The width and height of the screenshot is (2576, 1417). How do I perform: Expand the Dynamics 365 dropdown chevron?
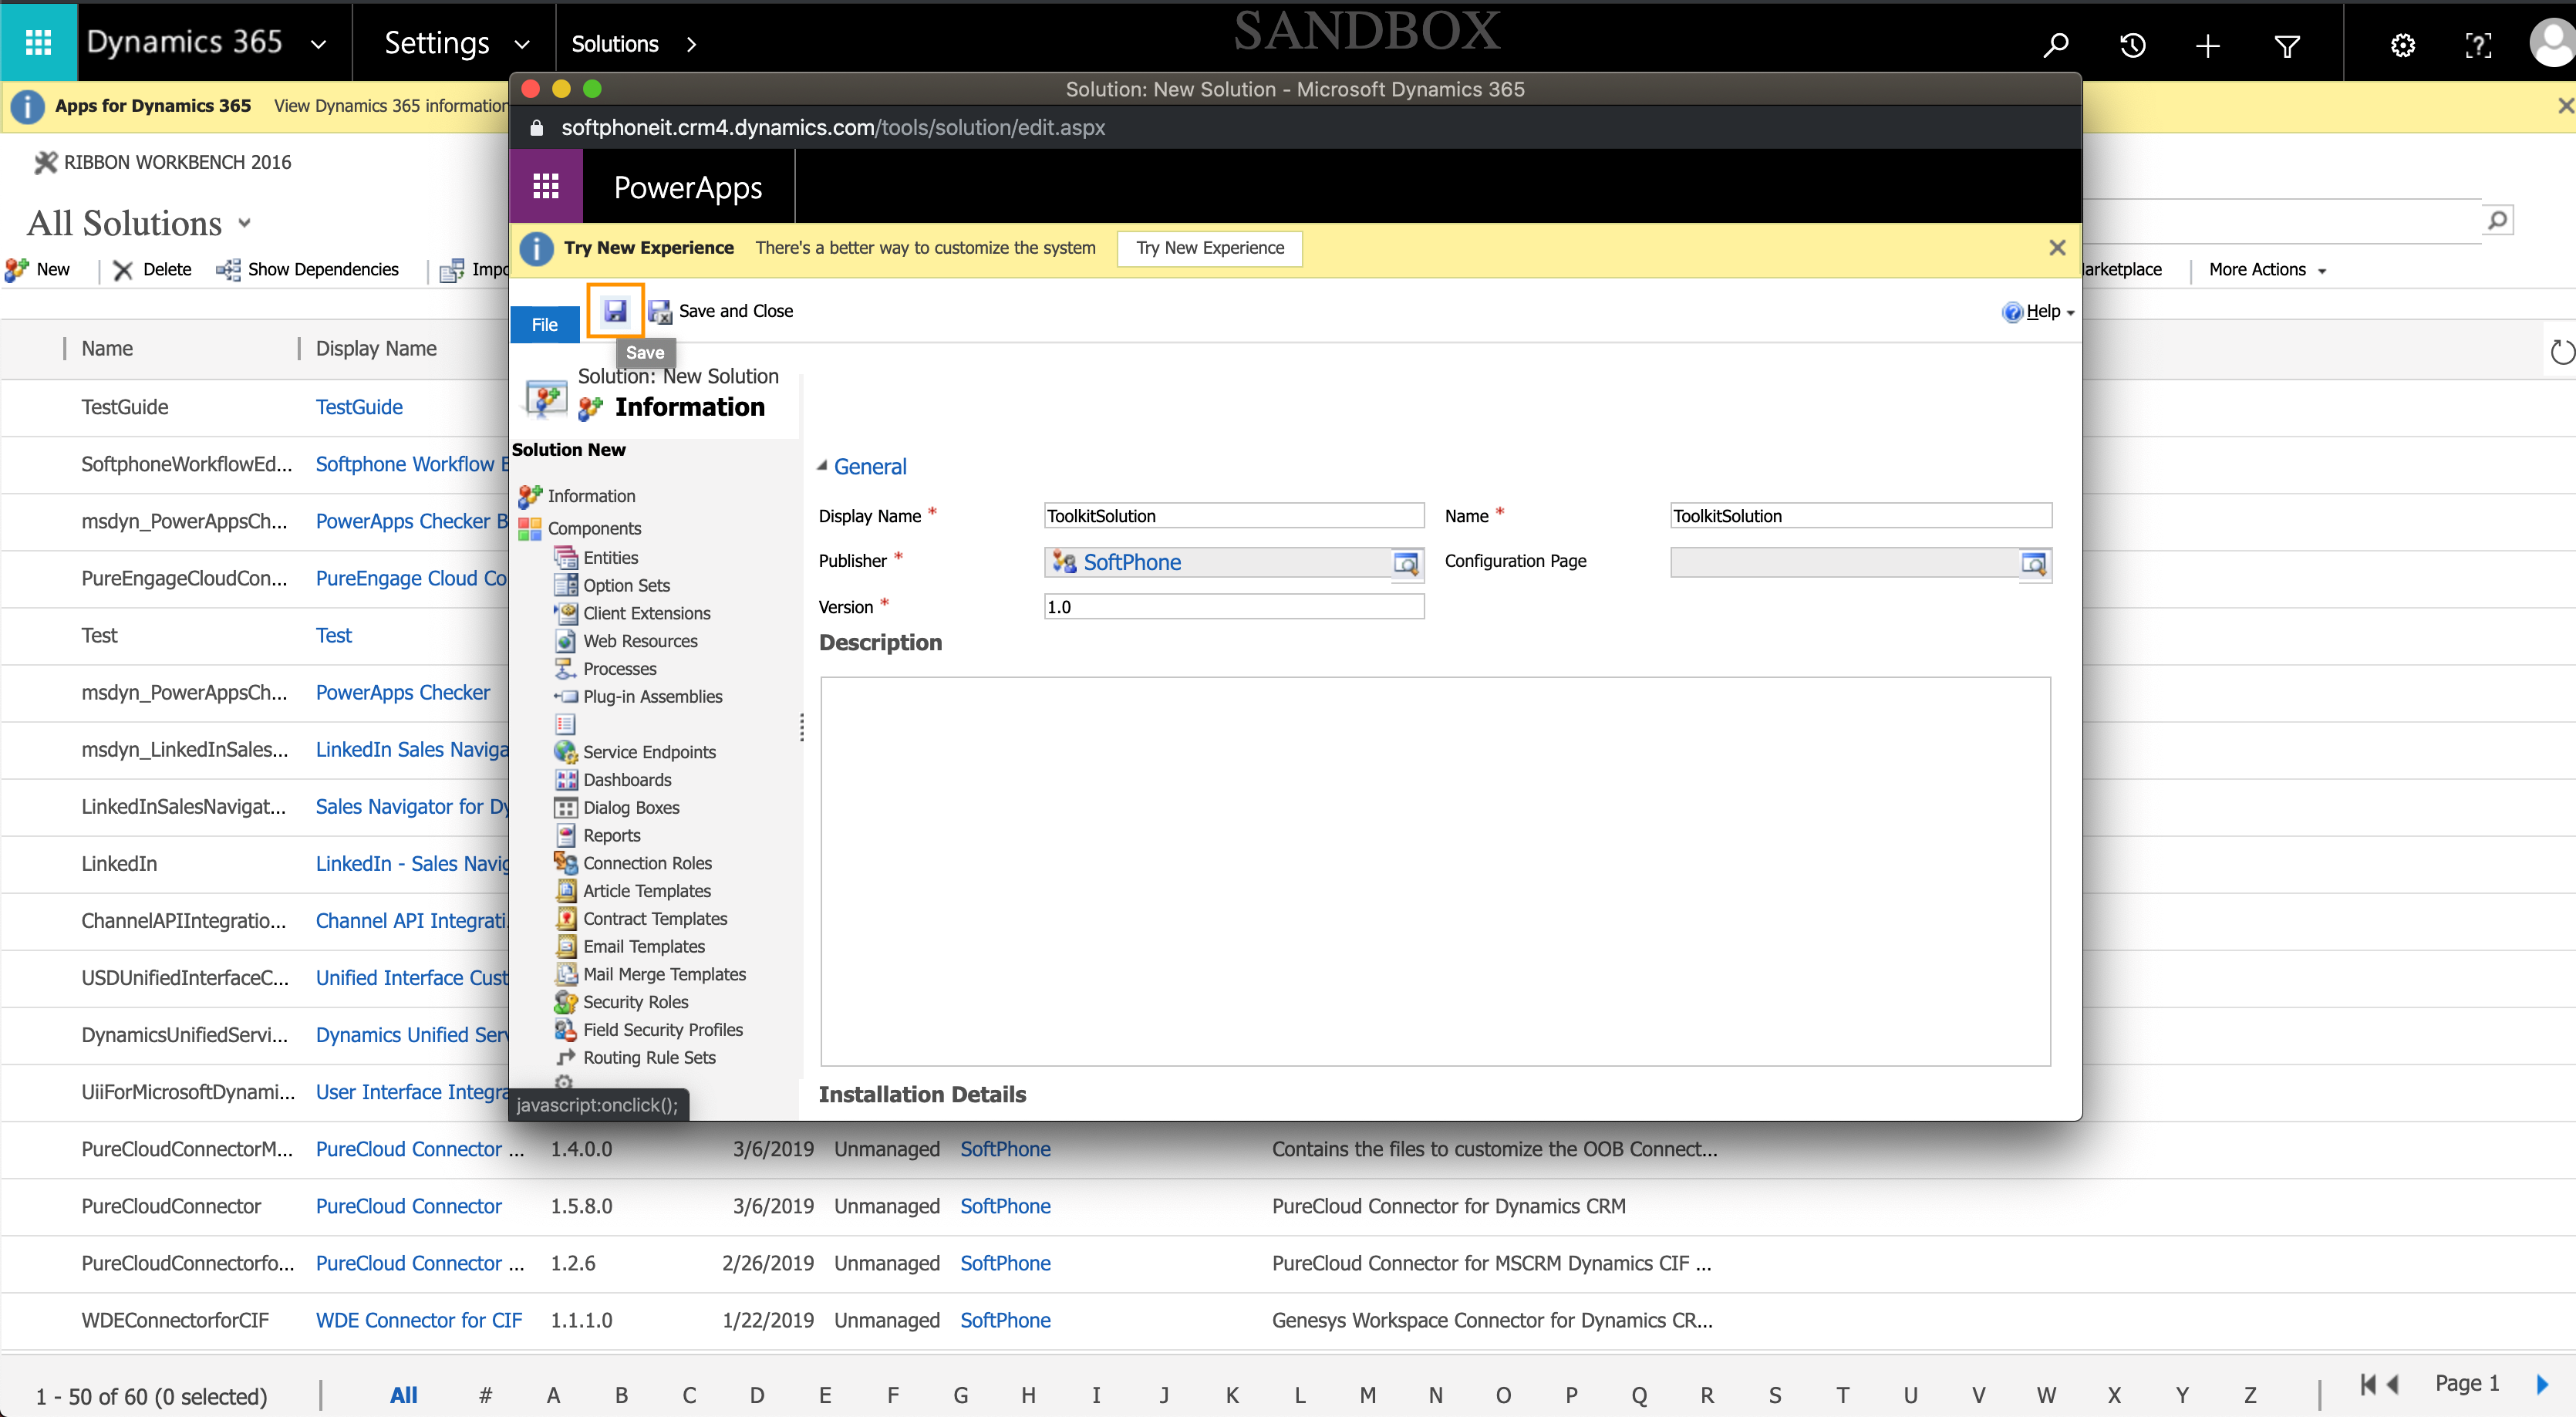[x=319, y=44]
